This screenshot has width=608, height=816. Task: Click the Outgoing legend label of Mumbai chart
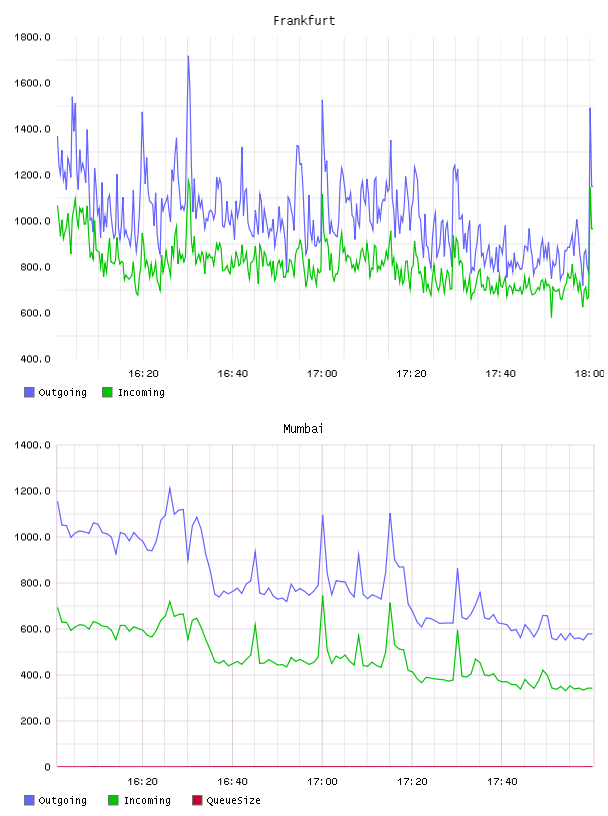pos(62,801)
